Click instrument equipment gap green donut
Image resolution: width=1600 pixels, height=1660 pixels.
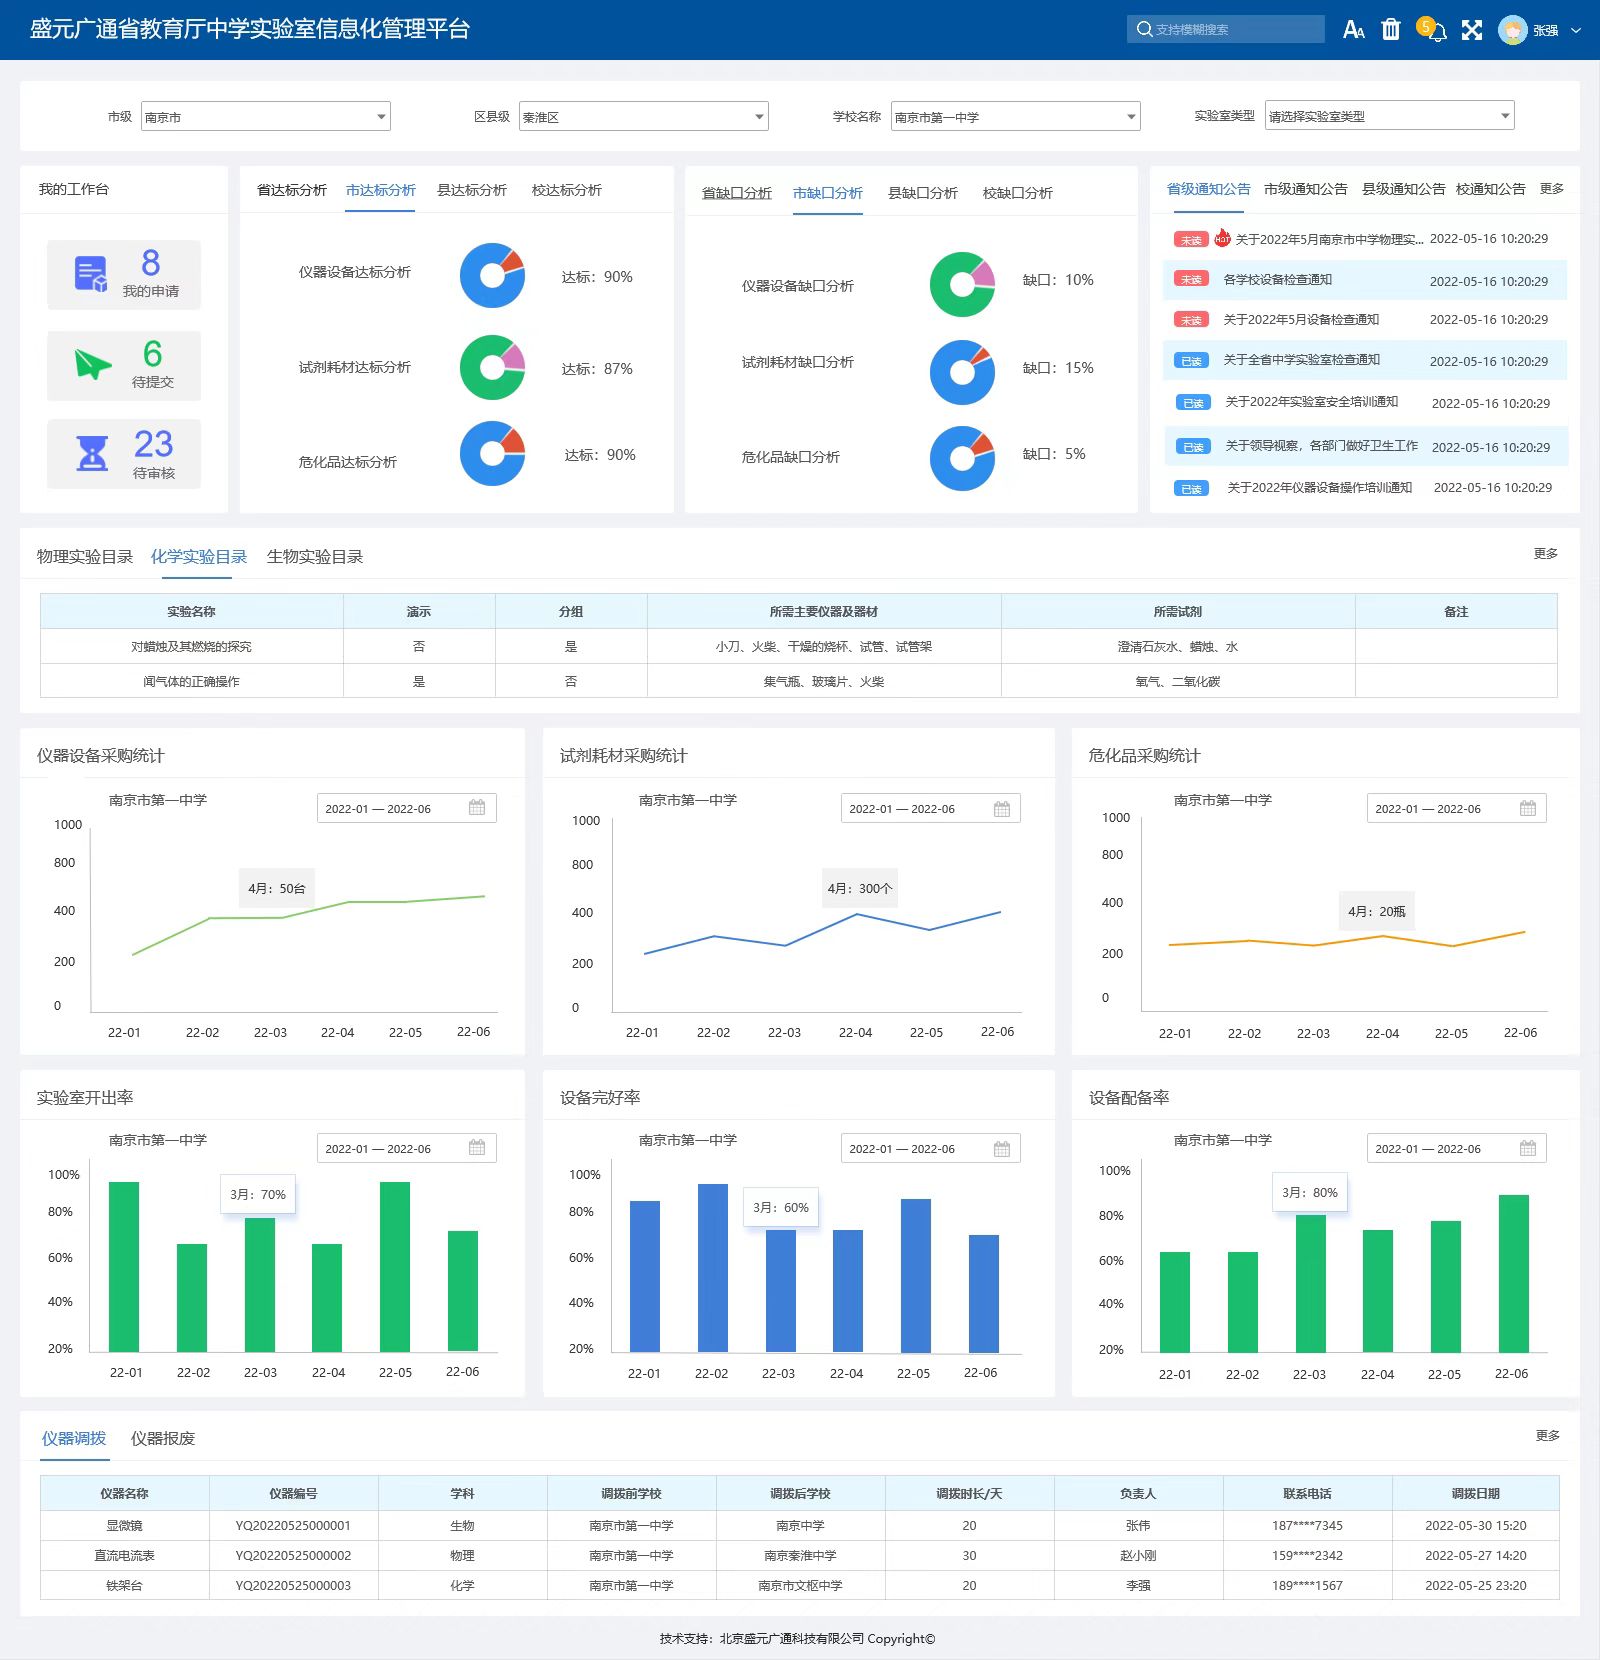click(x=962, y=284)
